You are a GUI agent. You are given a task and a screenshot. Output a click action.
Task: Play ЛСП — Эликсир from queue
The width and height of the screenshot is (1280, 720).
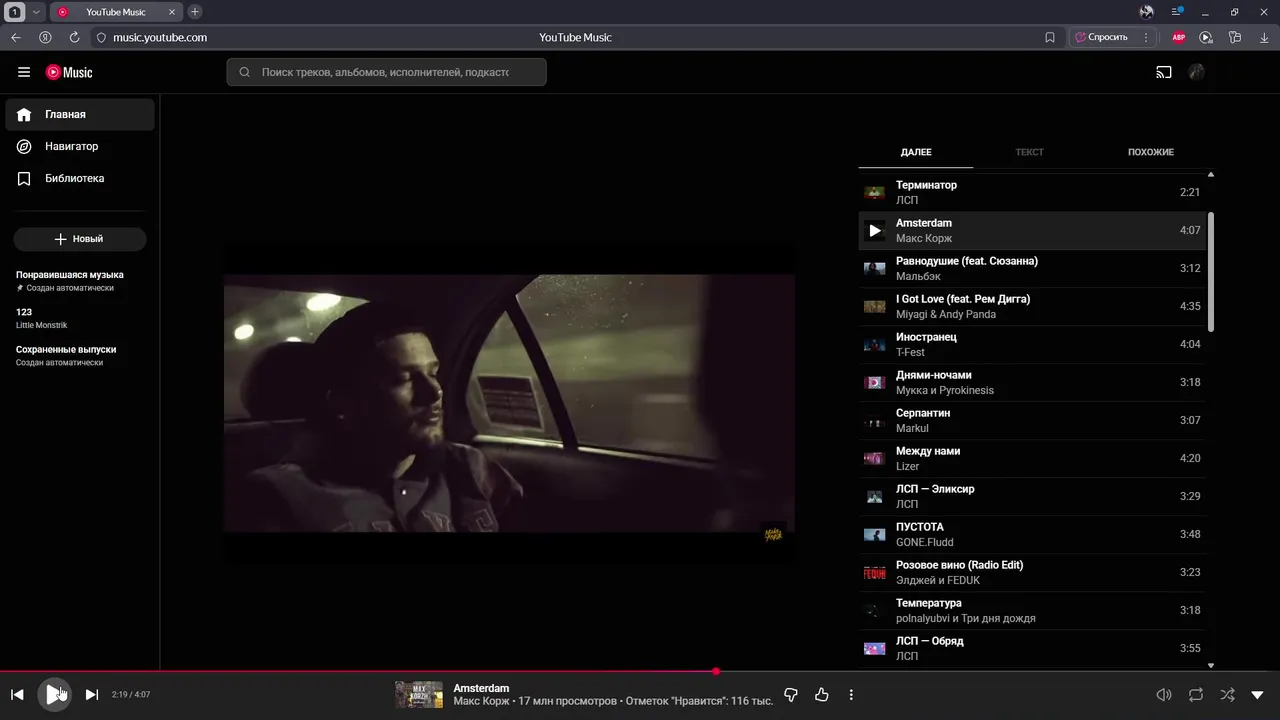coord(1033,496)
